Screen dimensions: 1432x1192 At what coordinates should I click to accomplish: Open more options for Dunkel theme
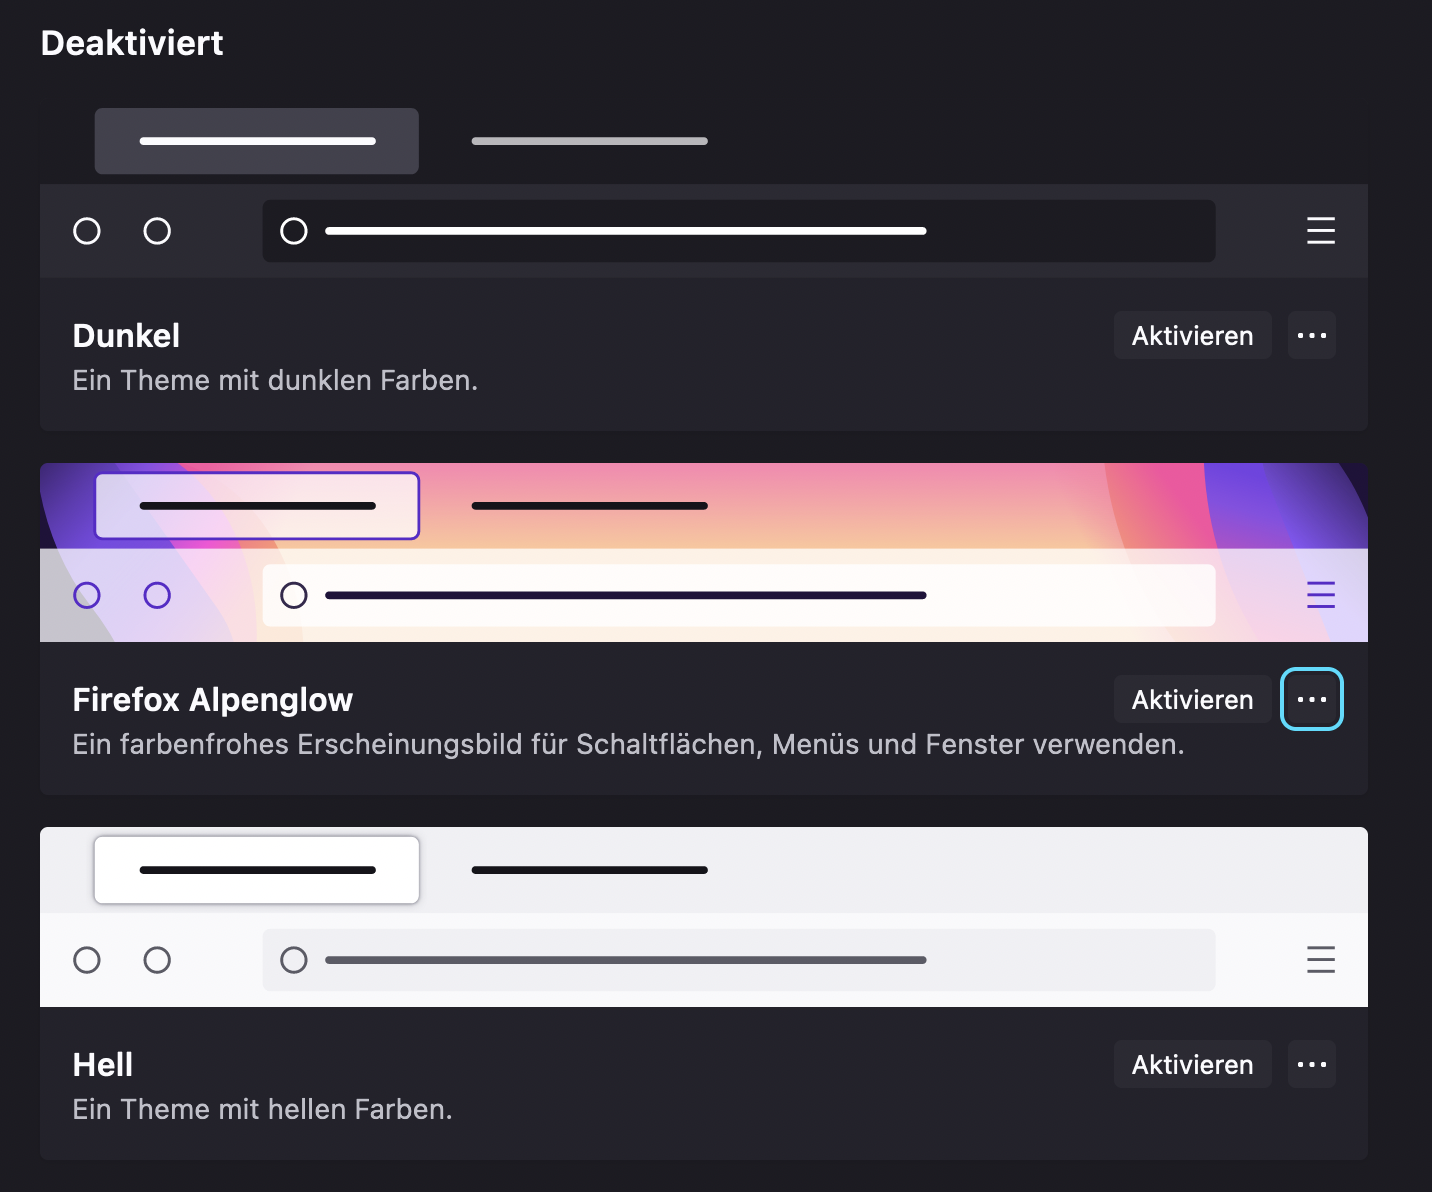(1312, 335)
